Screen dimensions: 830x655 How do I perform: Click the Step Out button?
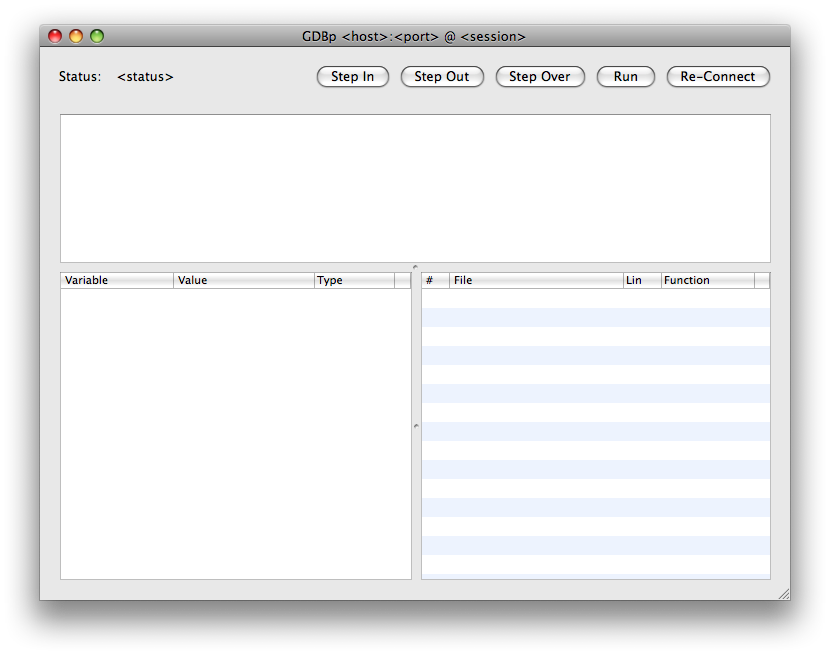[442, 77]
